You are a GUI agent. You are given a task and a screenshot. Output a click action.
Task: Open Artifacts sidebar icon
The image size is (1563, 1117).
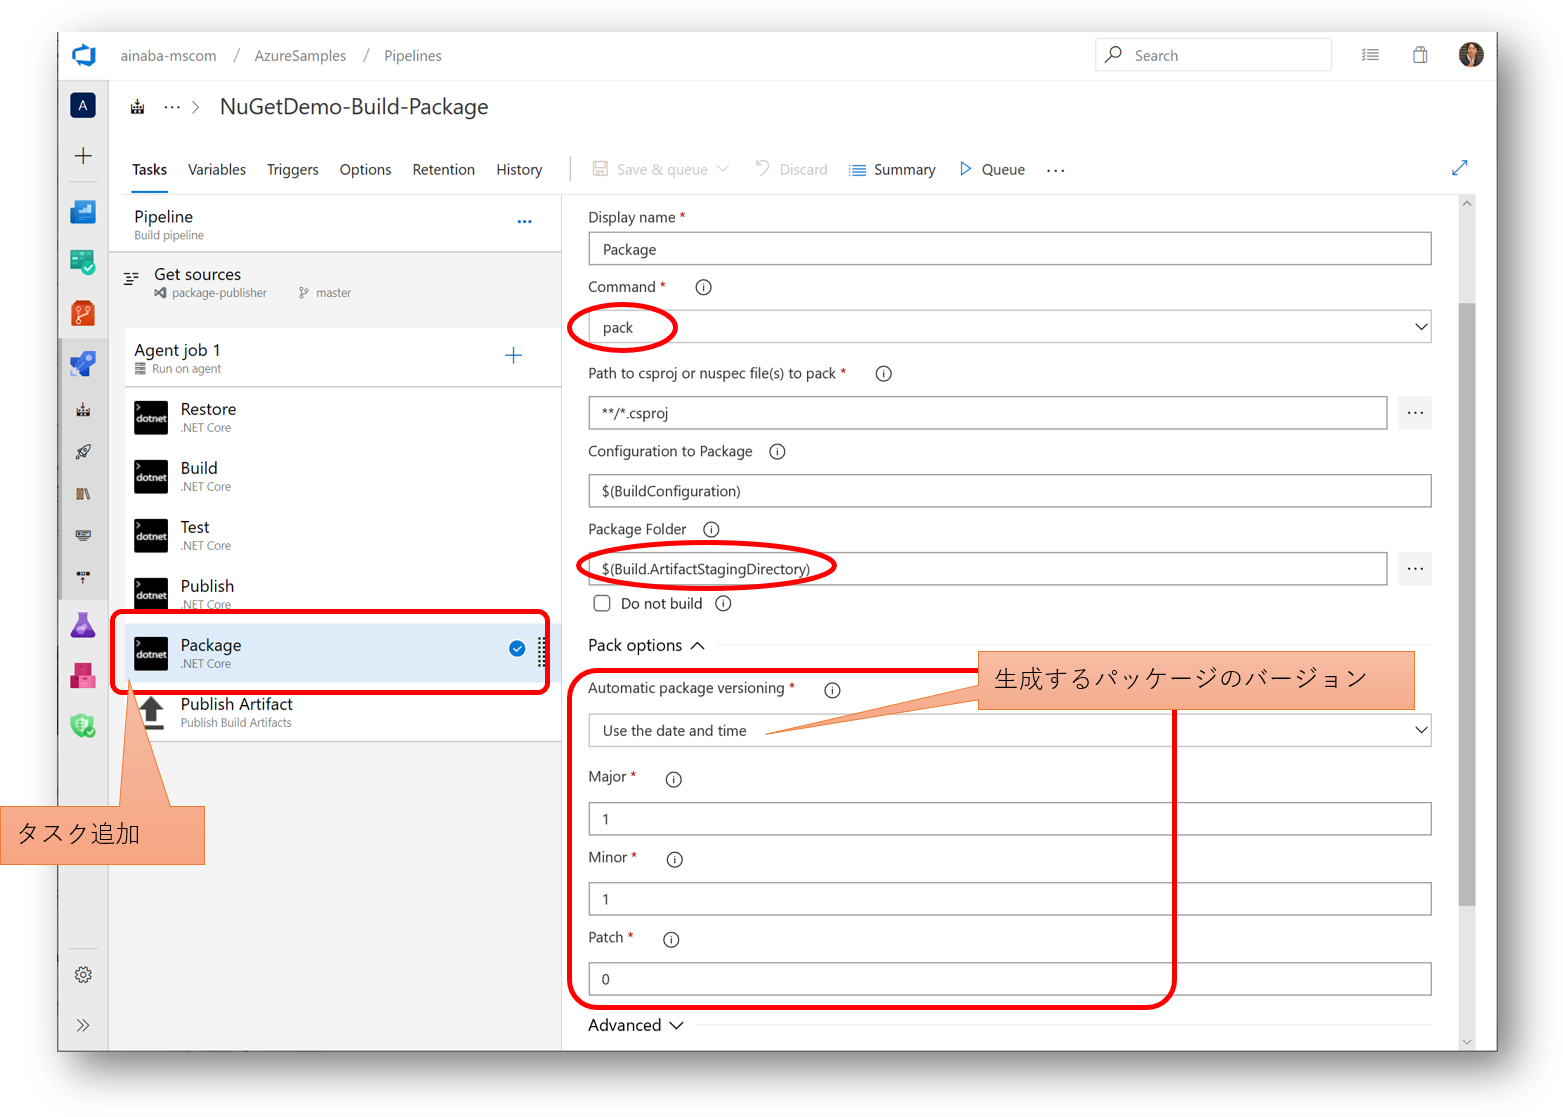[x=83, y=676]
